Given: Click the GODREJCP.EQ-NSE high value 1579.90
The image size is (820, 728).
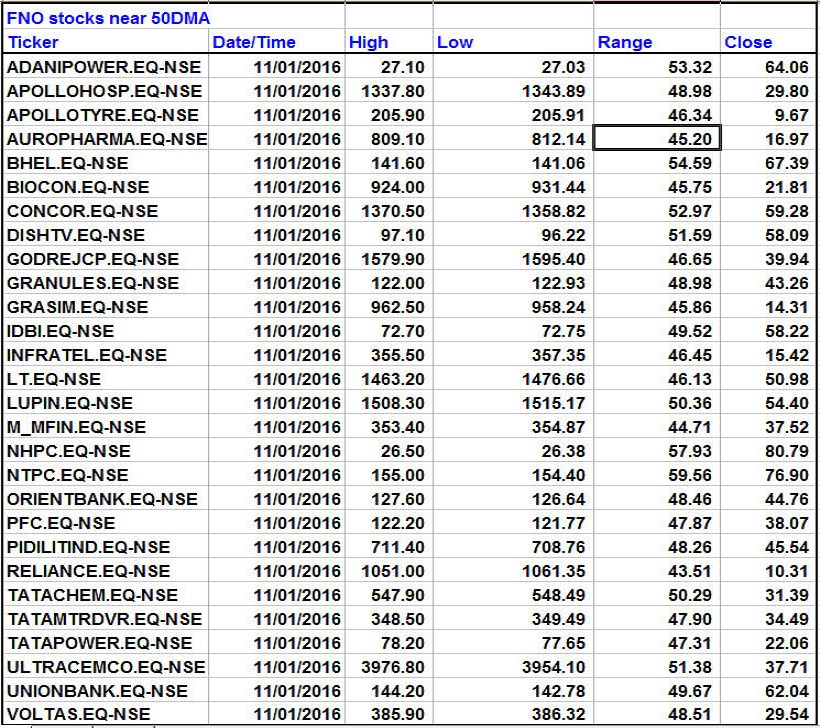Looking at the screenshot, I should (387, 258).
